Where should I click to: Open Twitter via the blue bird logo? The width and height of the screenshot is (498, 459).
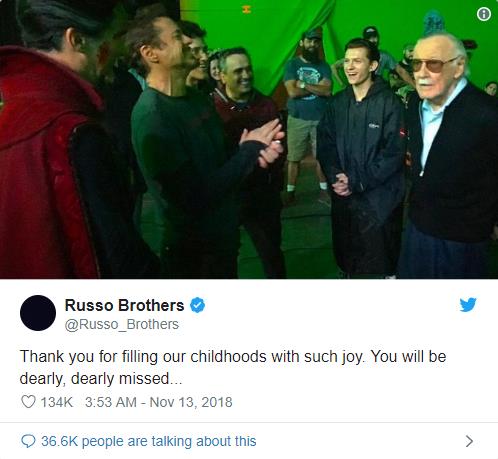point(468,304)
